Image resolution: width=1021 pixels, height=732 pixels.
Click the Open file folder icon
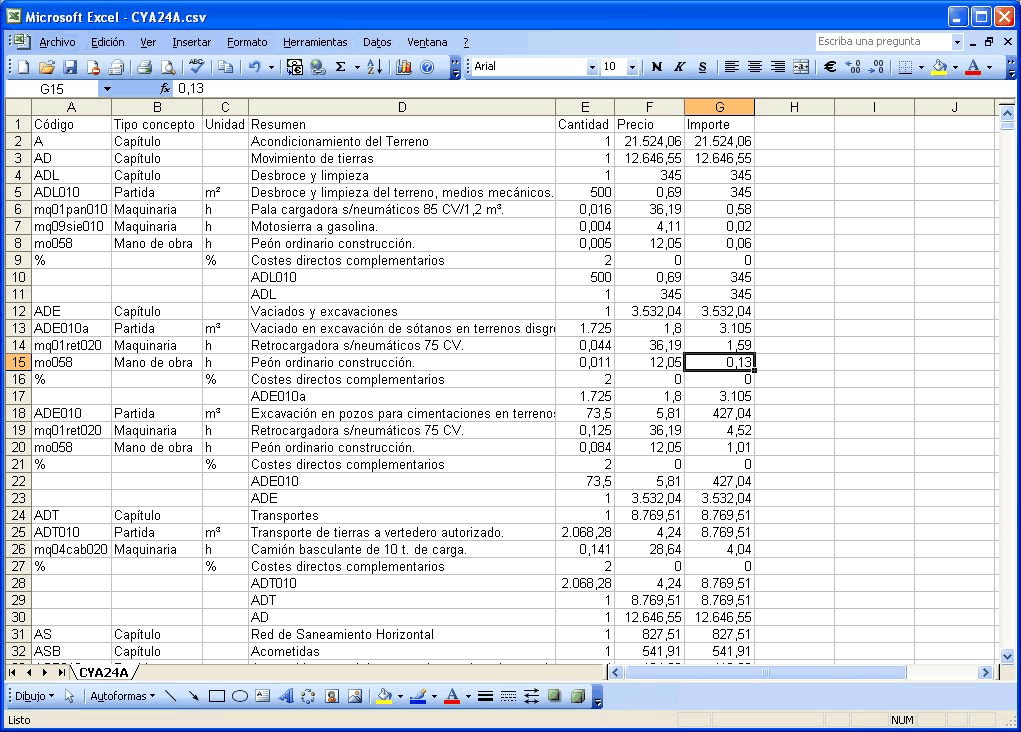click(x=47, y=67)
